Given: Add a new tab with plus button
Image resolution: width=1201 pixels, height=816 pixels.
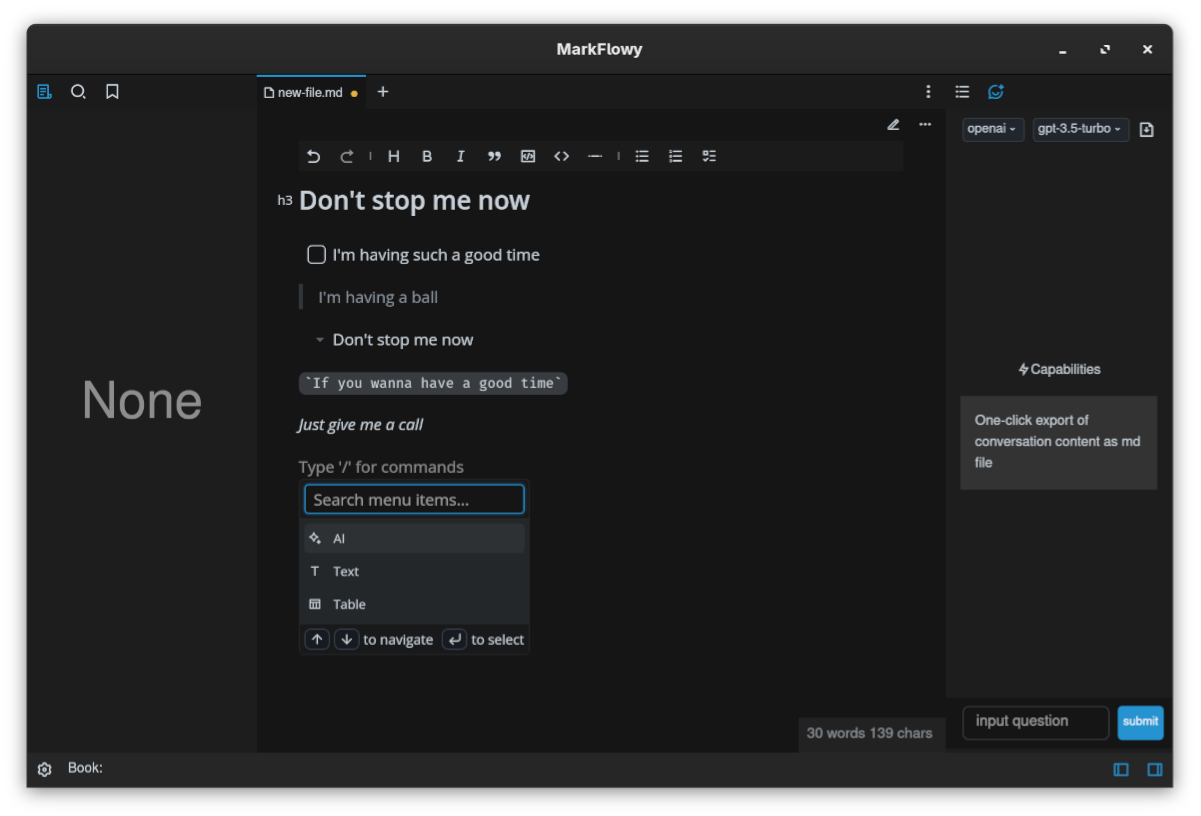Looking at the screenshot, I should tap(382, 92).
